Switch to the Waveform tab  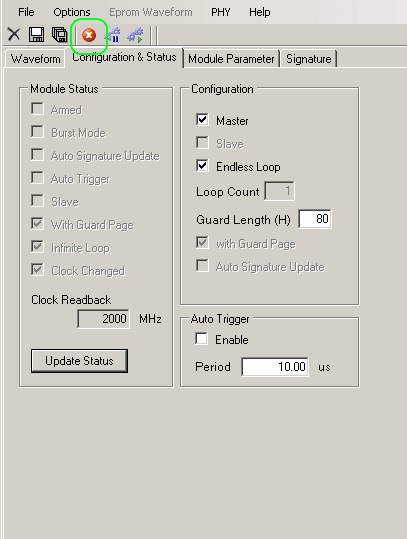tap(35, 59)
